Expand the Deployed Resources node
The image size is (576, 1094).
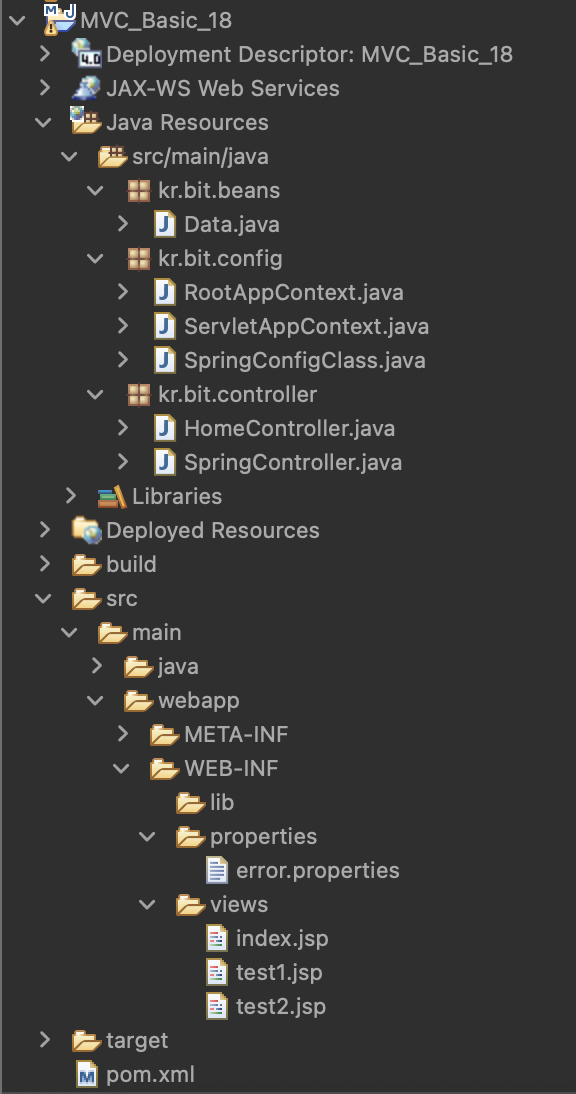point(45,530)
